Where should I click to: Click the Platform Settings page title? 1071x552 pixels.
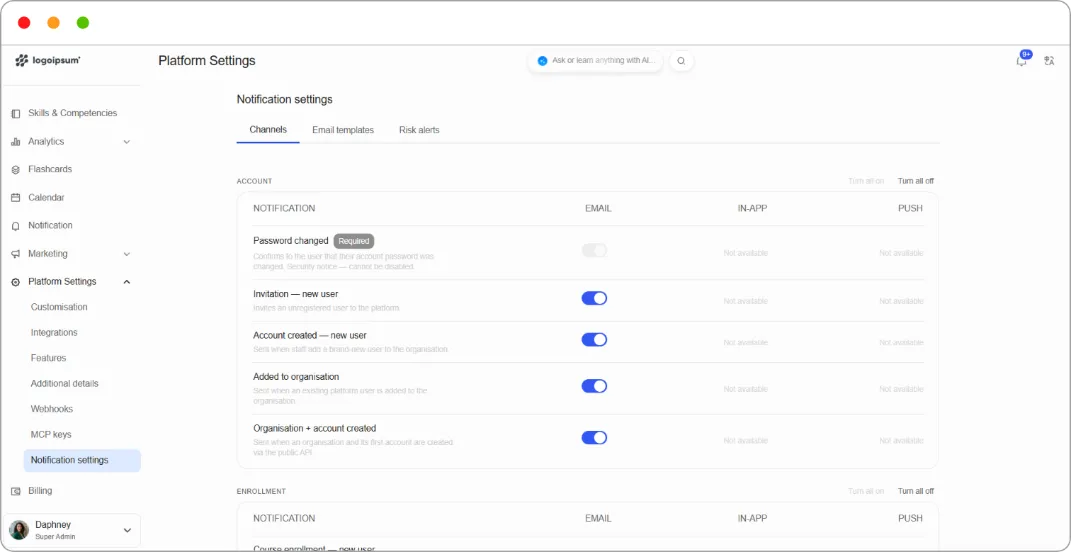coord(207,61)
